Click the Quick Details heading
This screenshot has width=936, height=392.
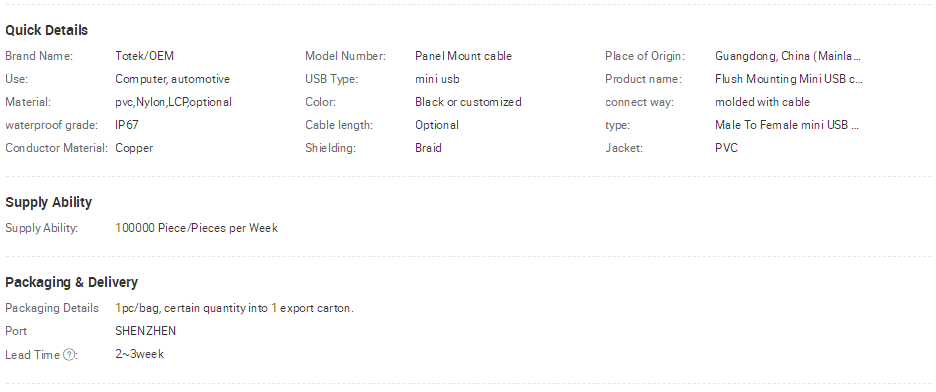(x=47, y=30)
